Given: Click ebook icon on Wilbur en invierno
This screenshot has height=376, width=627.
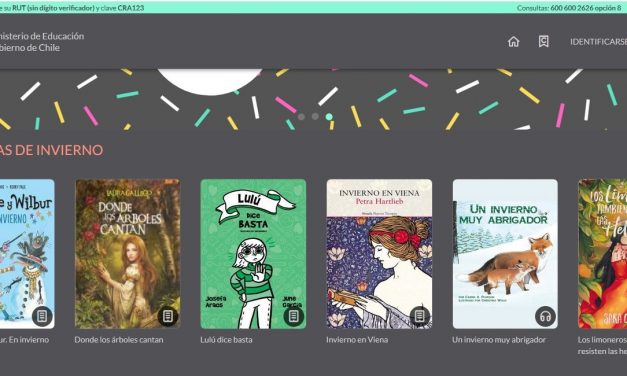Looking at the screenshot, I should click(42, 316).
